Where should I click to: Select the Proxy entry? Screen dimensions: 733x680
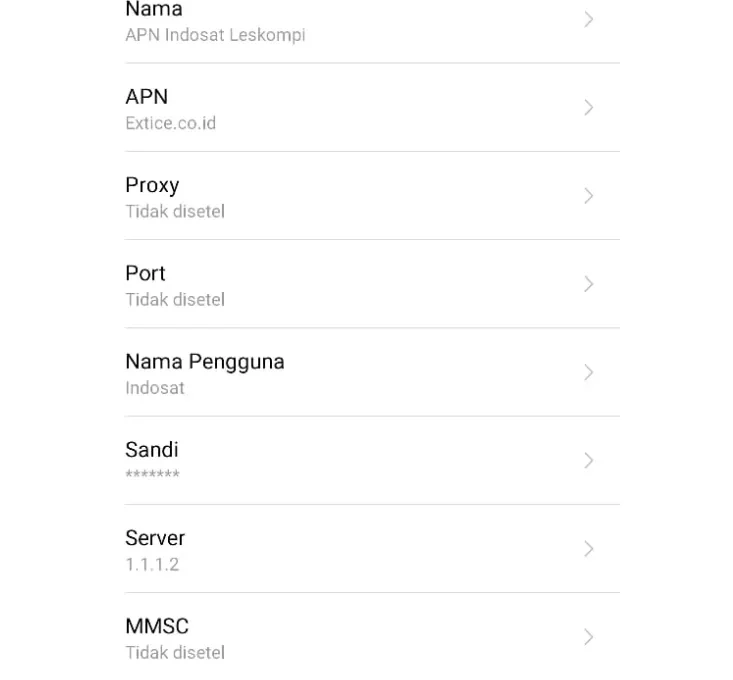[x=372, y=196]
